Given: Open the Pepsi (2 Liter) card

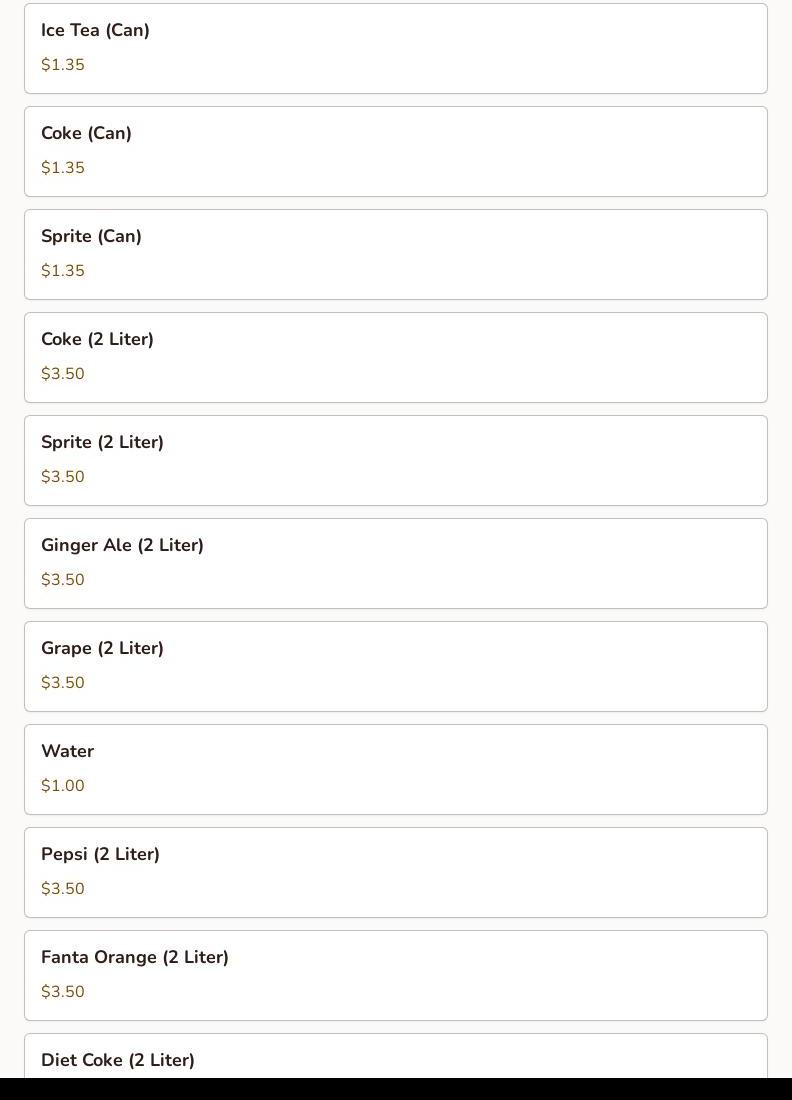Looking at the screenshot, I should point(395,872).
